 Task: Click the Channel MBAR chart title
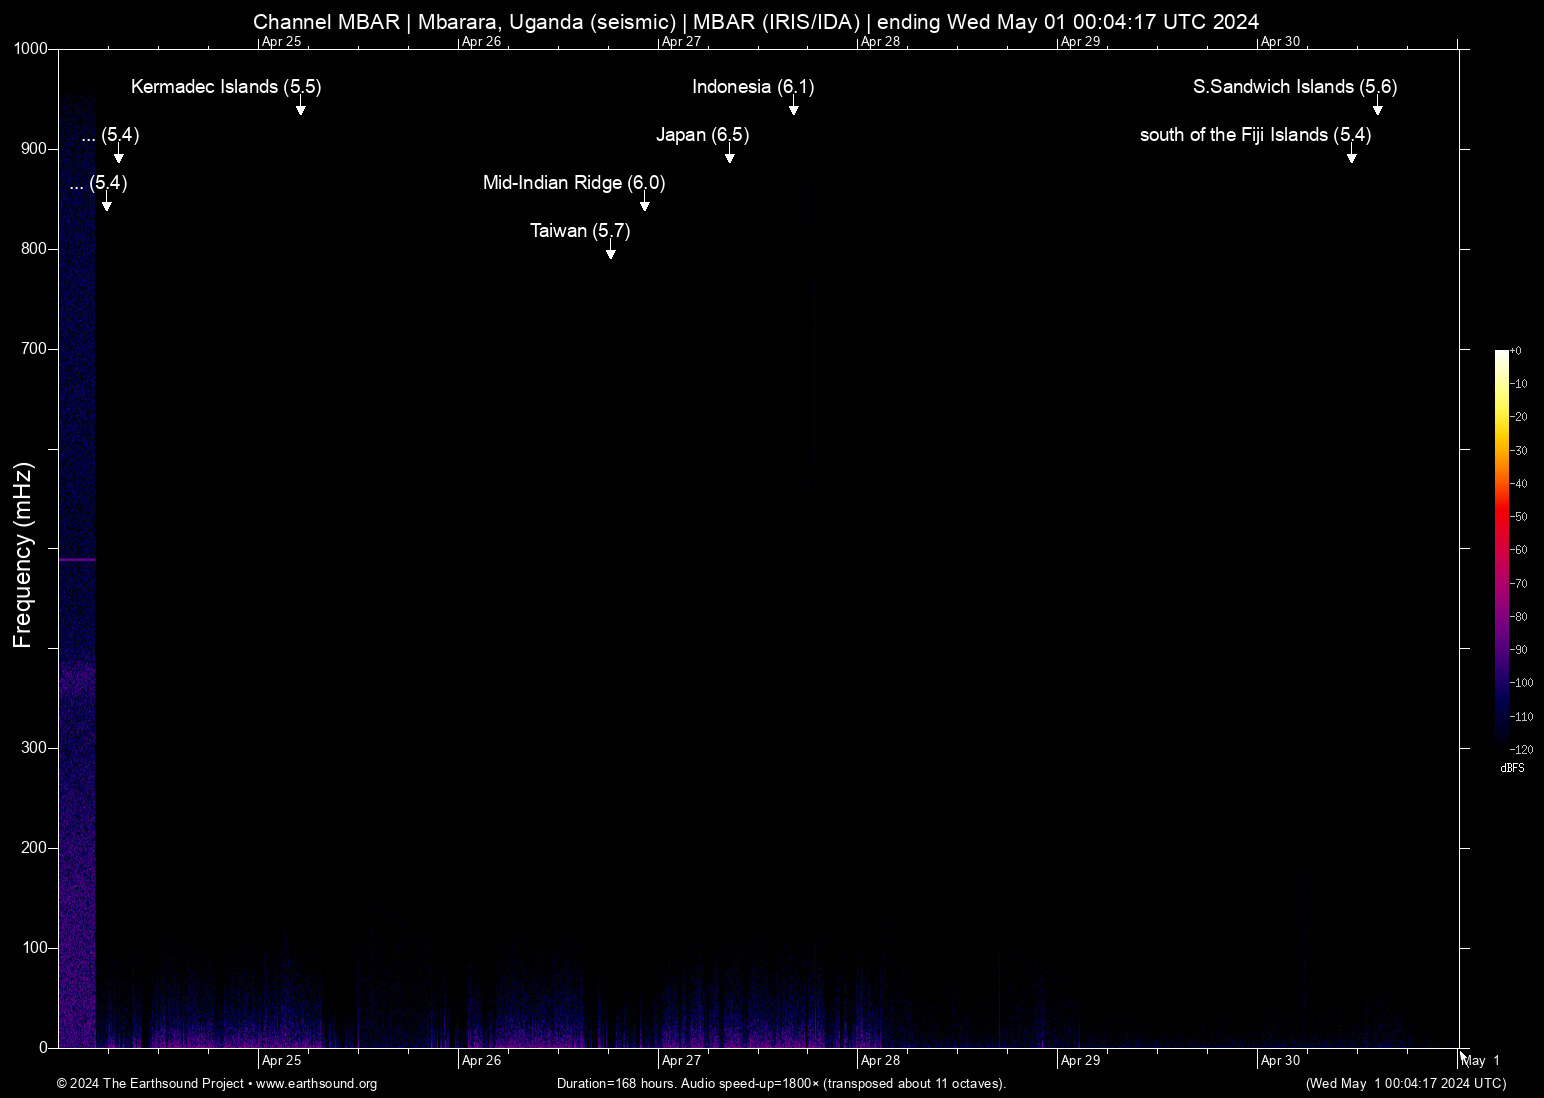(755, 22)
